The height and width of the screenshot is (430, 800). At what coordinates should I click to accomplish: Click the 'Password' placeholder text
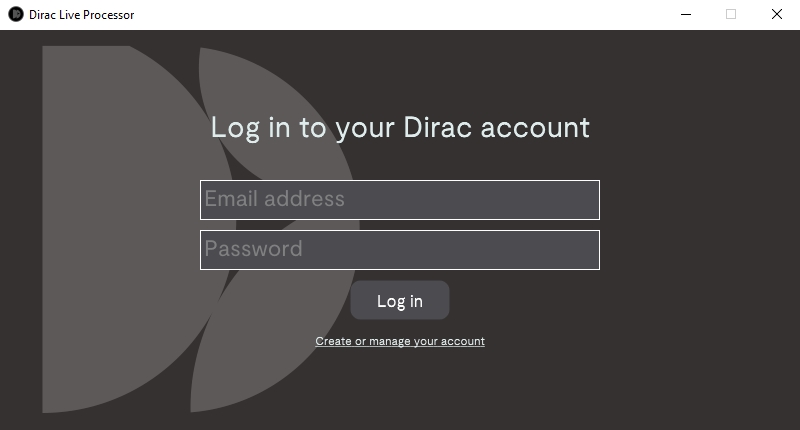coord(254,248)
